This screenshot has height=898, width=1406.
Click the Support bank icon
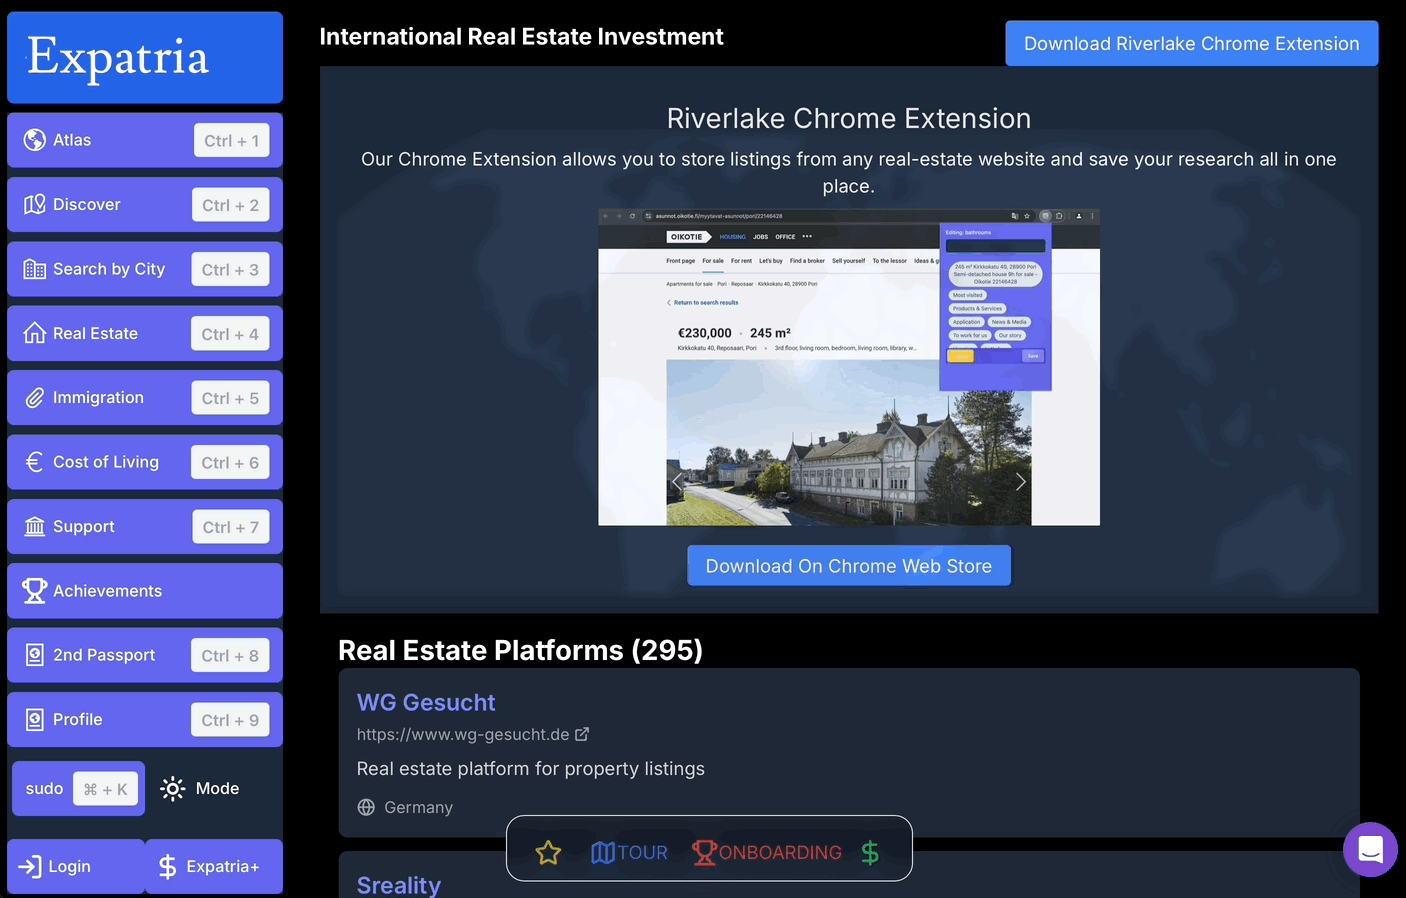point(35,527)
